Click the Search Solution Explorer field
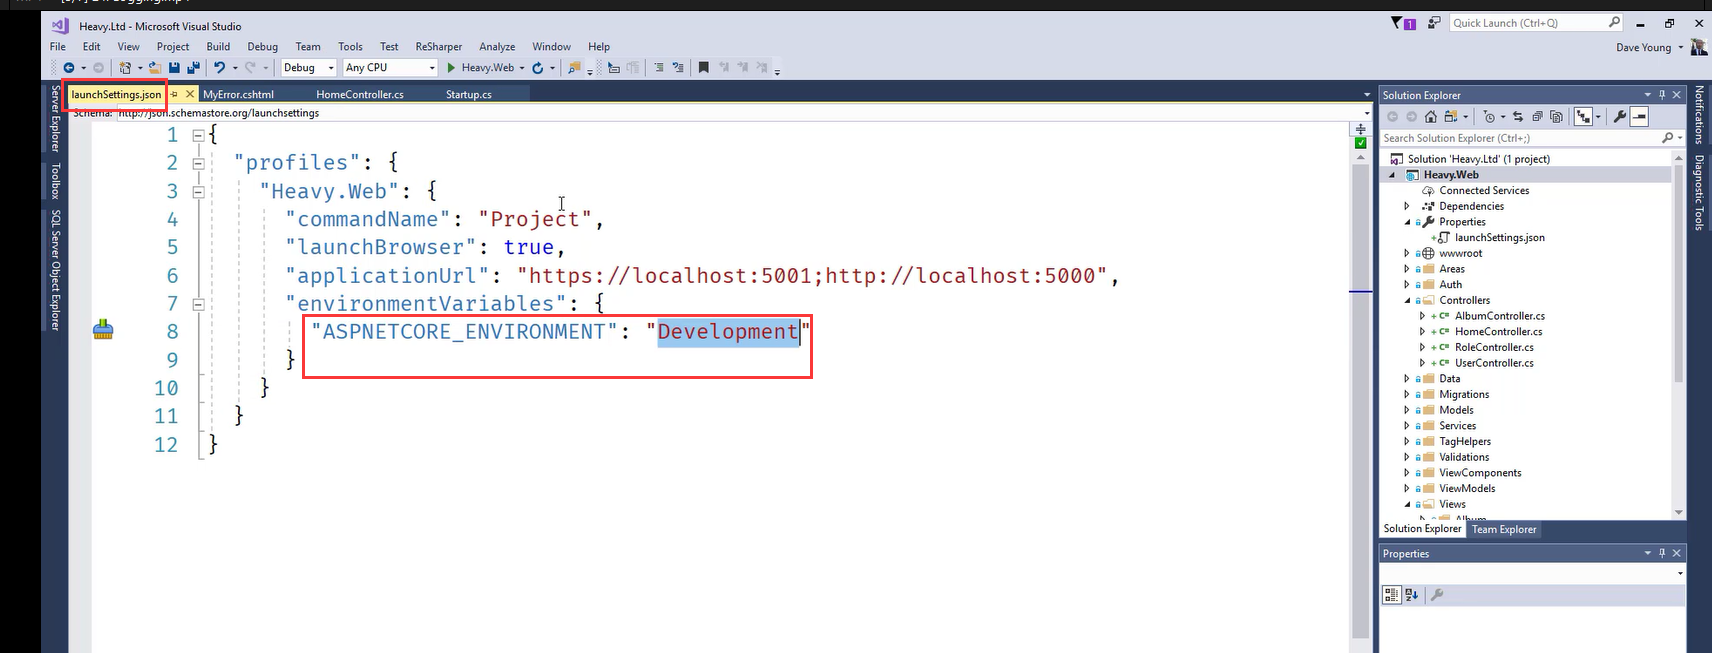The height and width of the screenshot is (653, 1712). point(1518,138)
